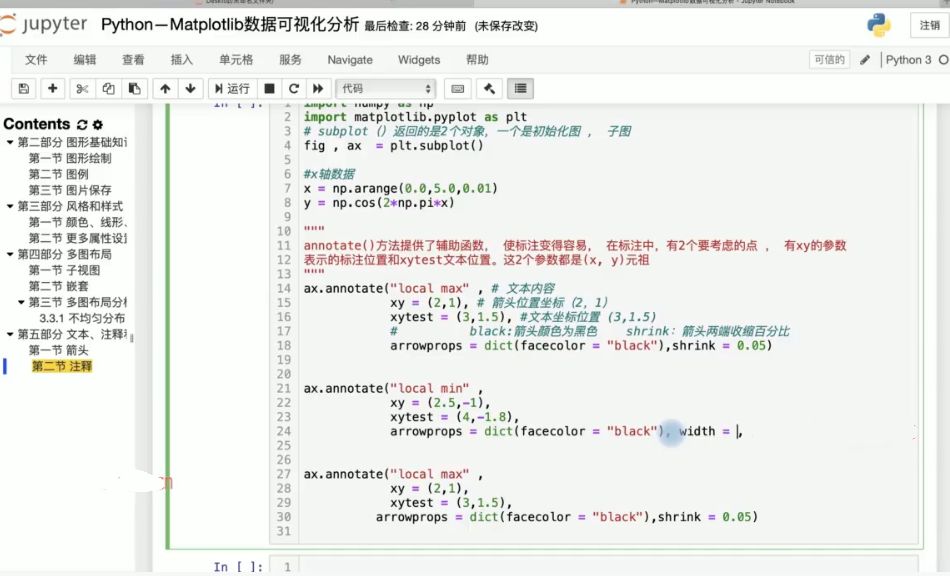Refresh the Contents panel
The height and width of the screenshot is (576, 950).
pyautogui.click(x=81, y=123)
